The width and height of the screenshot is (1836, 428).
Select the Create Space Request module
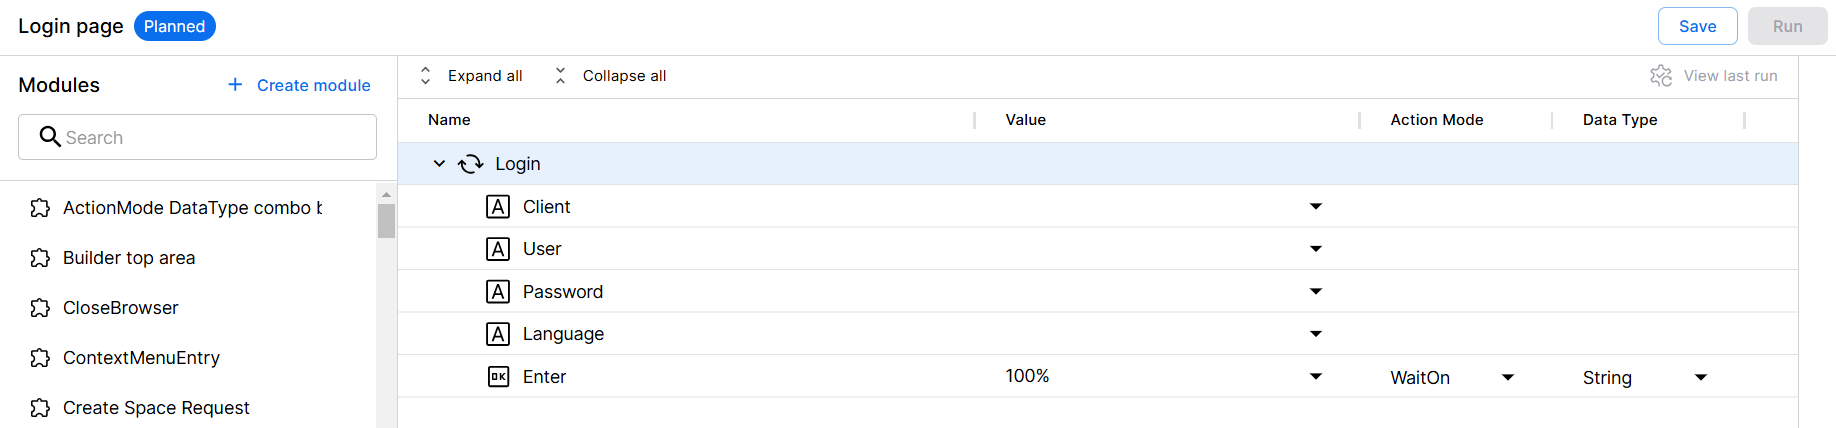[x=156, y=408]
